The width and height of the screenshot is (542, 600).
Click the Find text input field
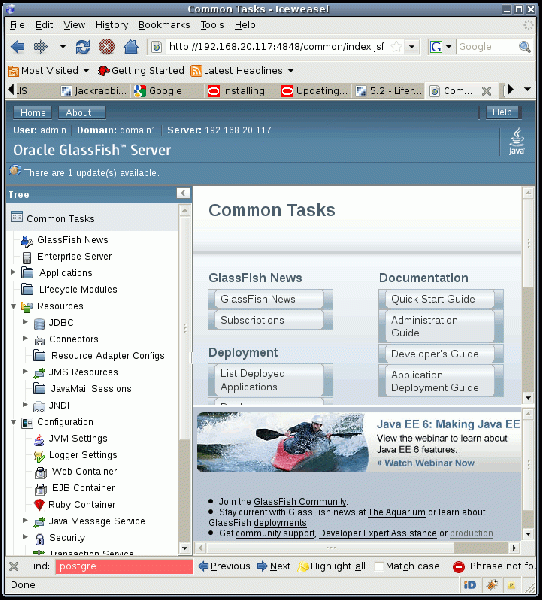(124, 566)
